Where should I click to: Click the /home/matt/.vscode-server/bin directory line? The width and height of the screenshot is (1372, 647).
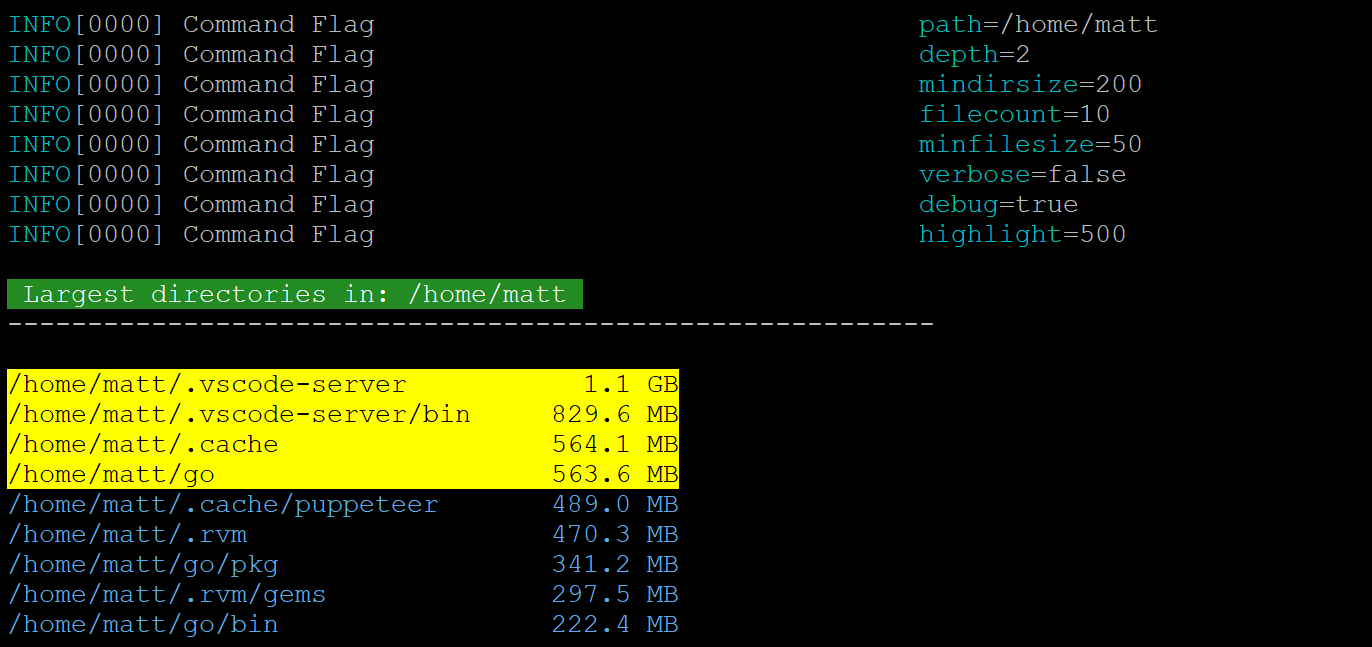[239, 414]
